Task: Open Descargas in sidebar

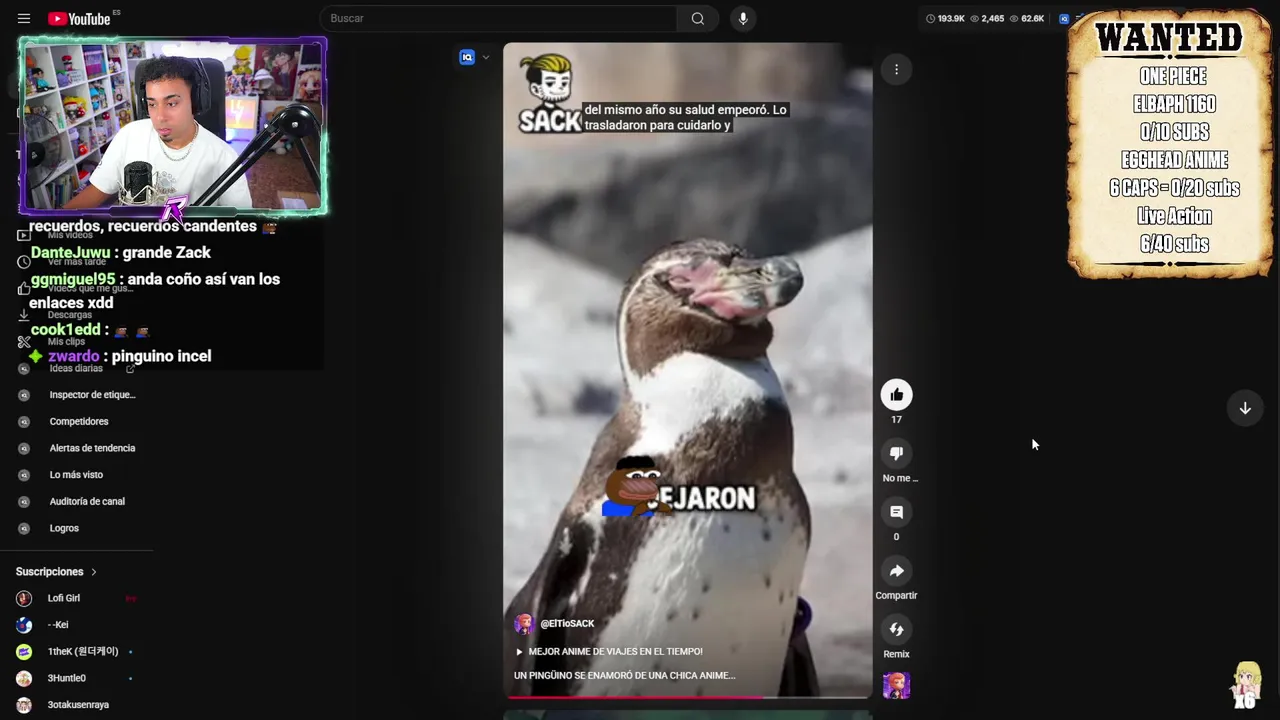Action: pos(70,315)
